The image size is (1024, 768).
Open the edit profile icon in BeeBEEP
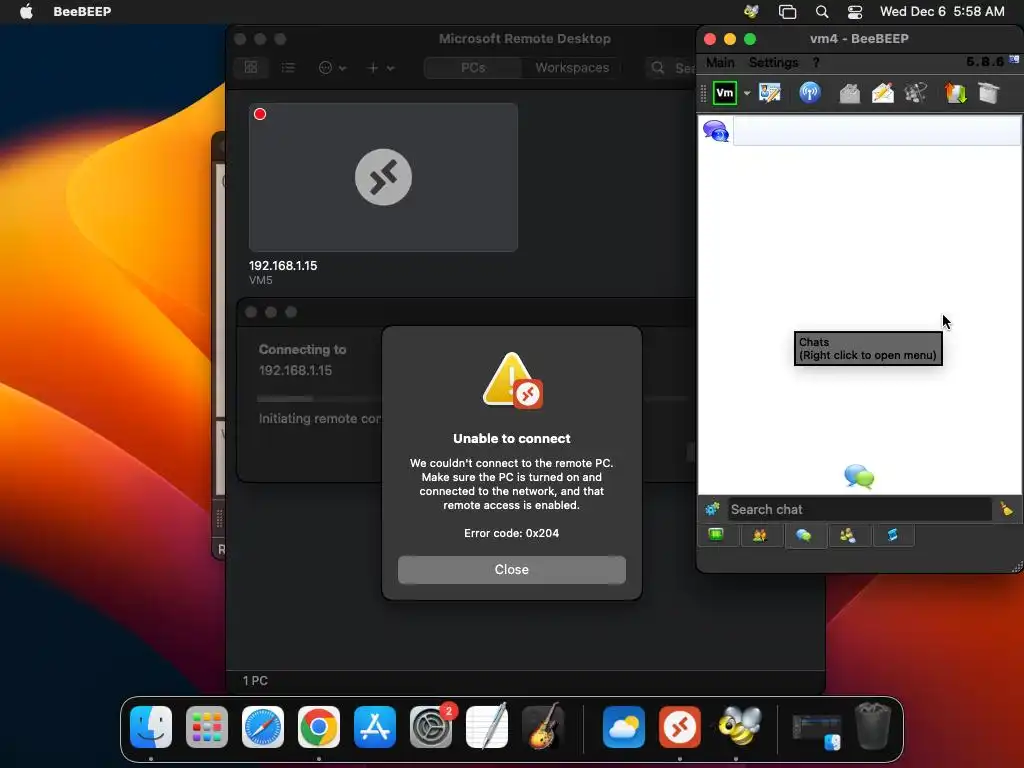click(x=769, y=93)
